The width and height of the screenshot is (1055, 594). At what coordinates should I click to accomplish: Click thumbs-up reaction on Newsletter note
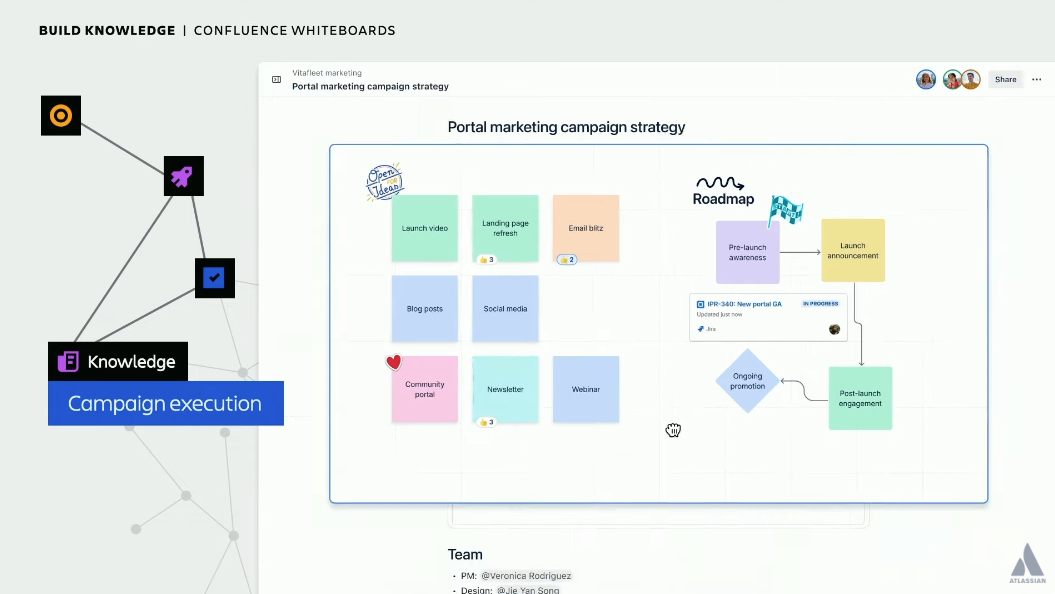pyautogui.click(x=486, y=422)
